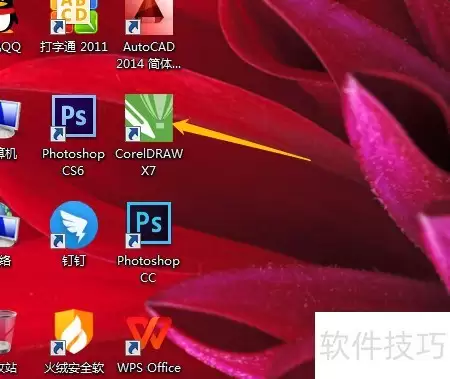
Task: Click the "WPS Office" label text
Action: [149, 368]
